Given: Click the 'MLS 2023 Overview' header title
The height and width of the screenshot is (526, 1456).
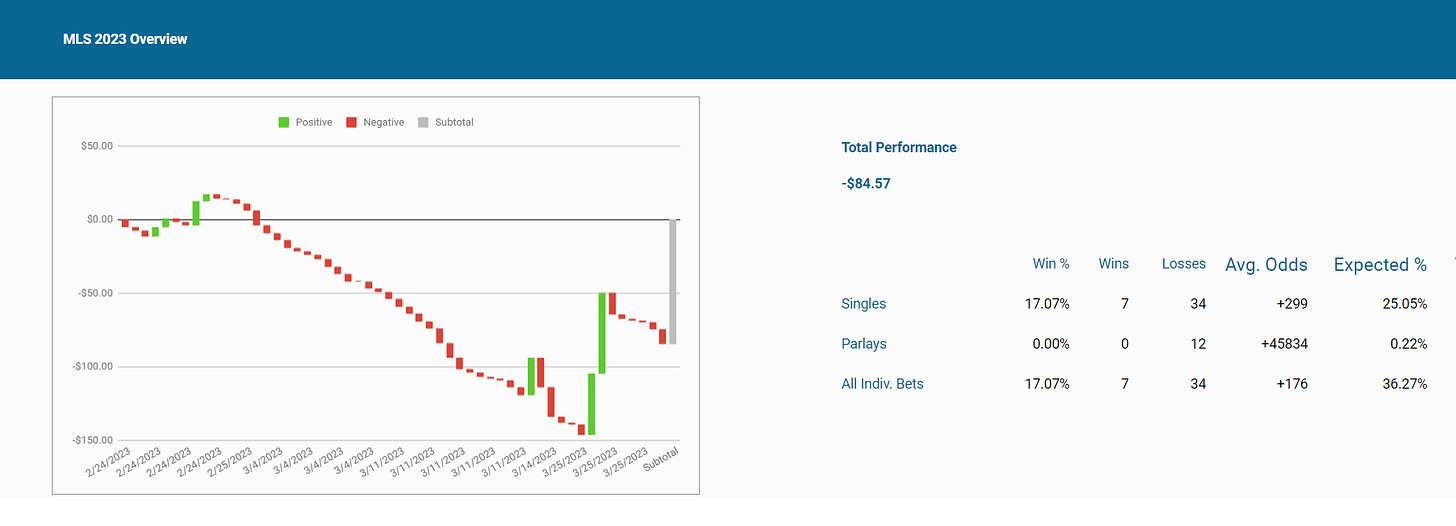Looking at the screenshot, I should point(125,39).
